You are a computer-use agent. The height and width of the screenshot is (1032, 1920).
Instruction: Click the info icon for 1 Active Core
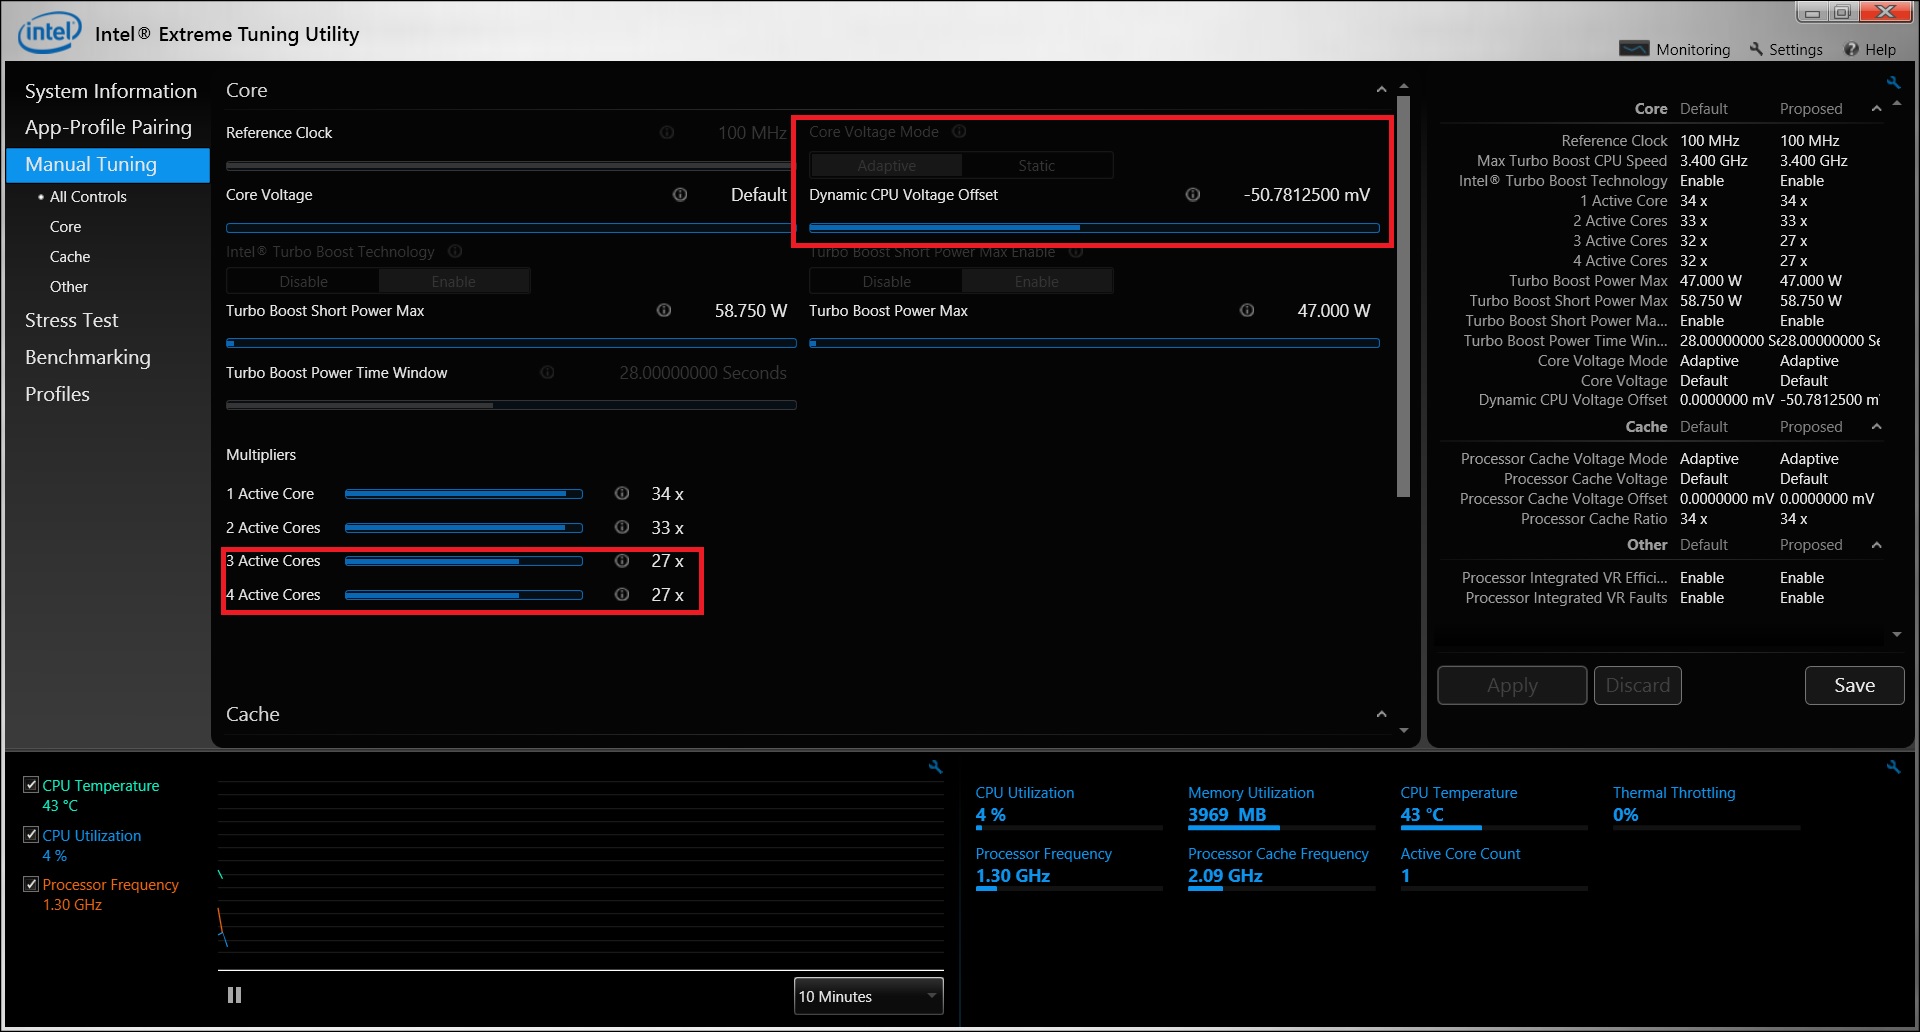[x=622, y=493]
